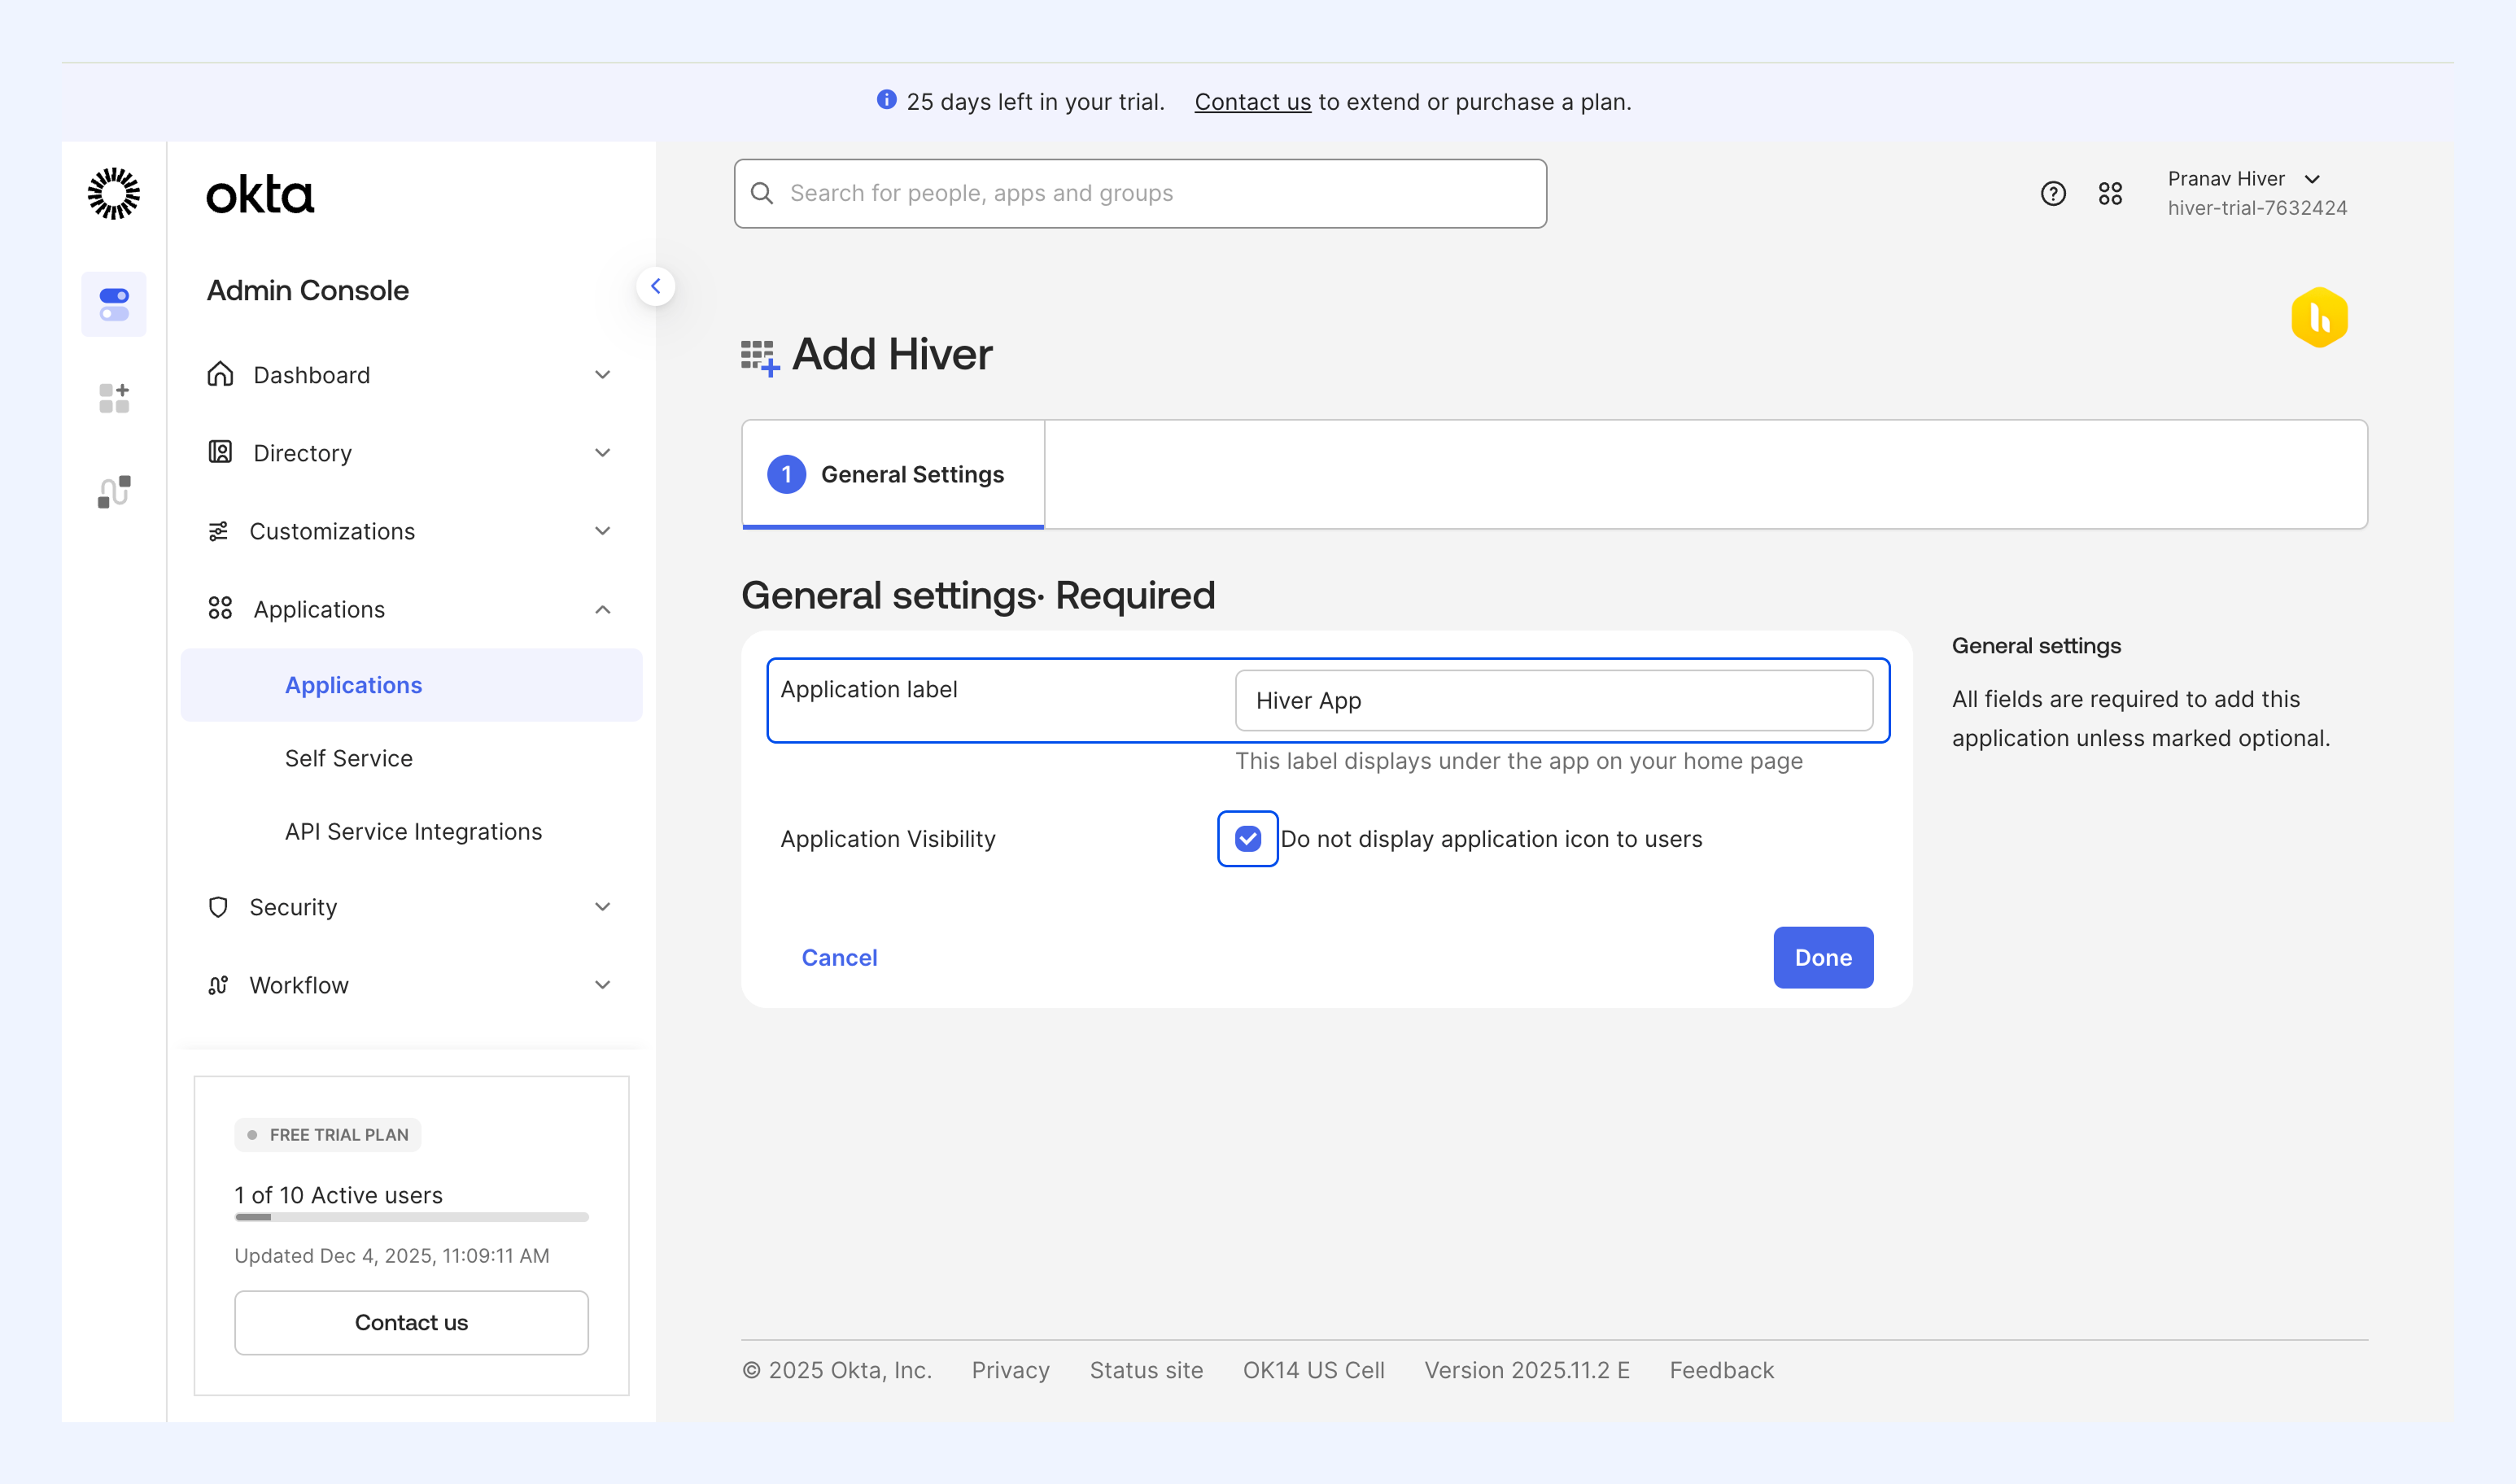Open the add-apps grid plus rail icon
Viewport: 2516px width, 1484px height.
coord(114,398)
